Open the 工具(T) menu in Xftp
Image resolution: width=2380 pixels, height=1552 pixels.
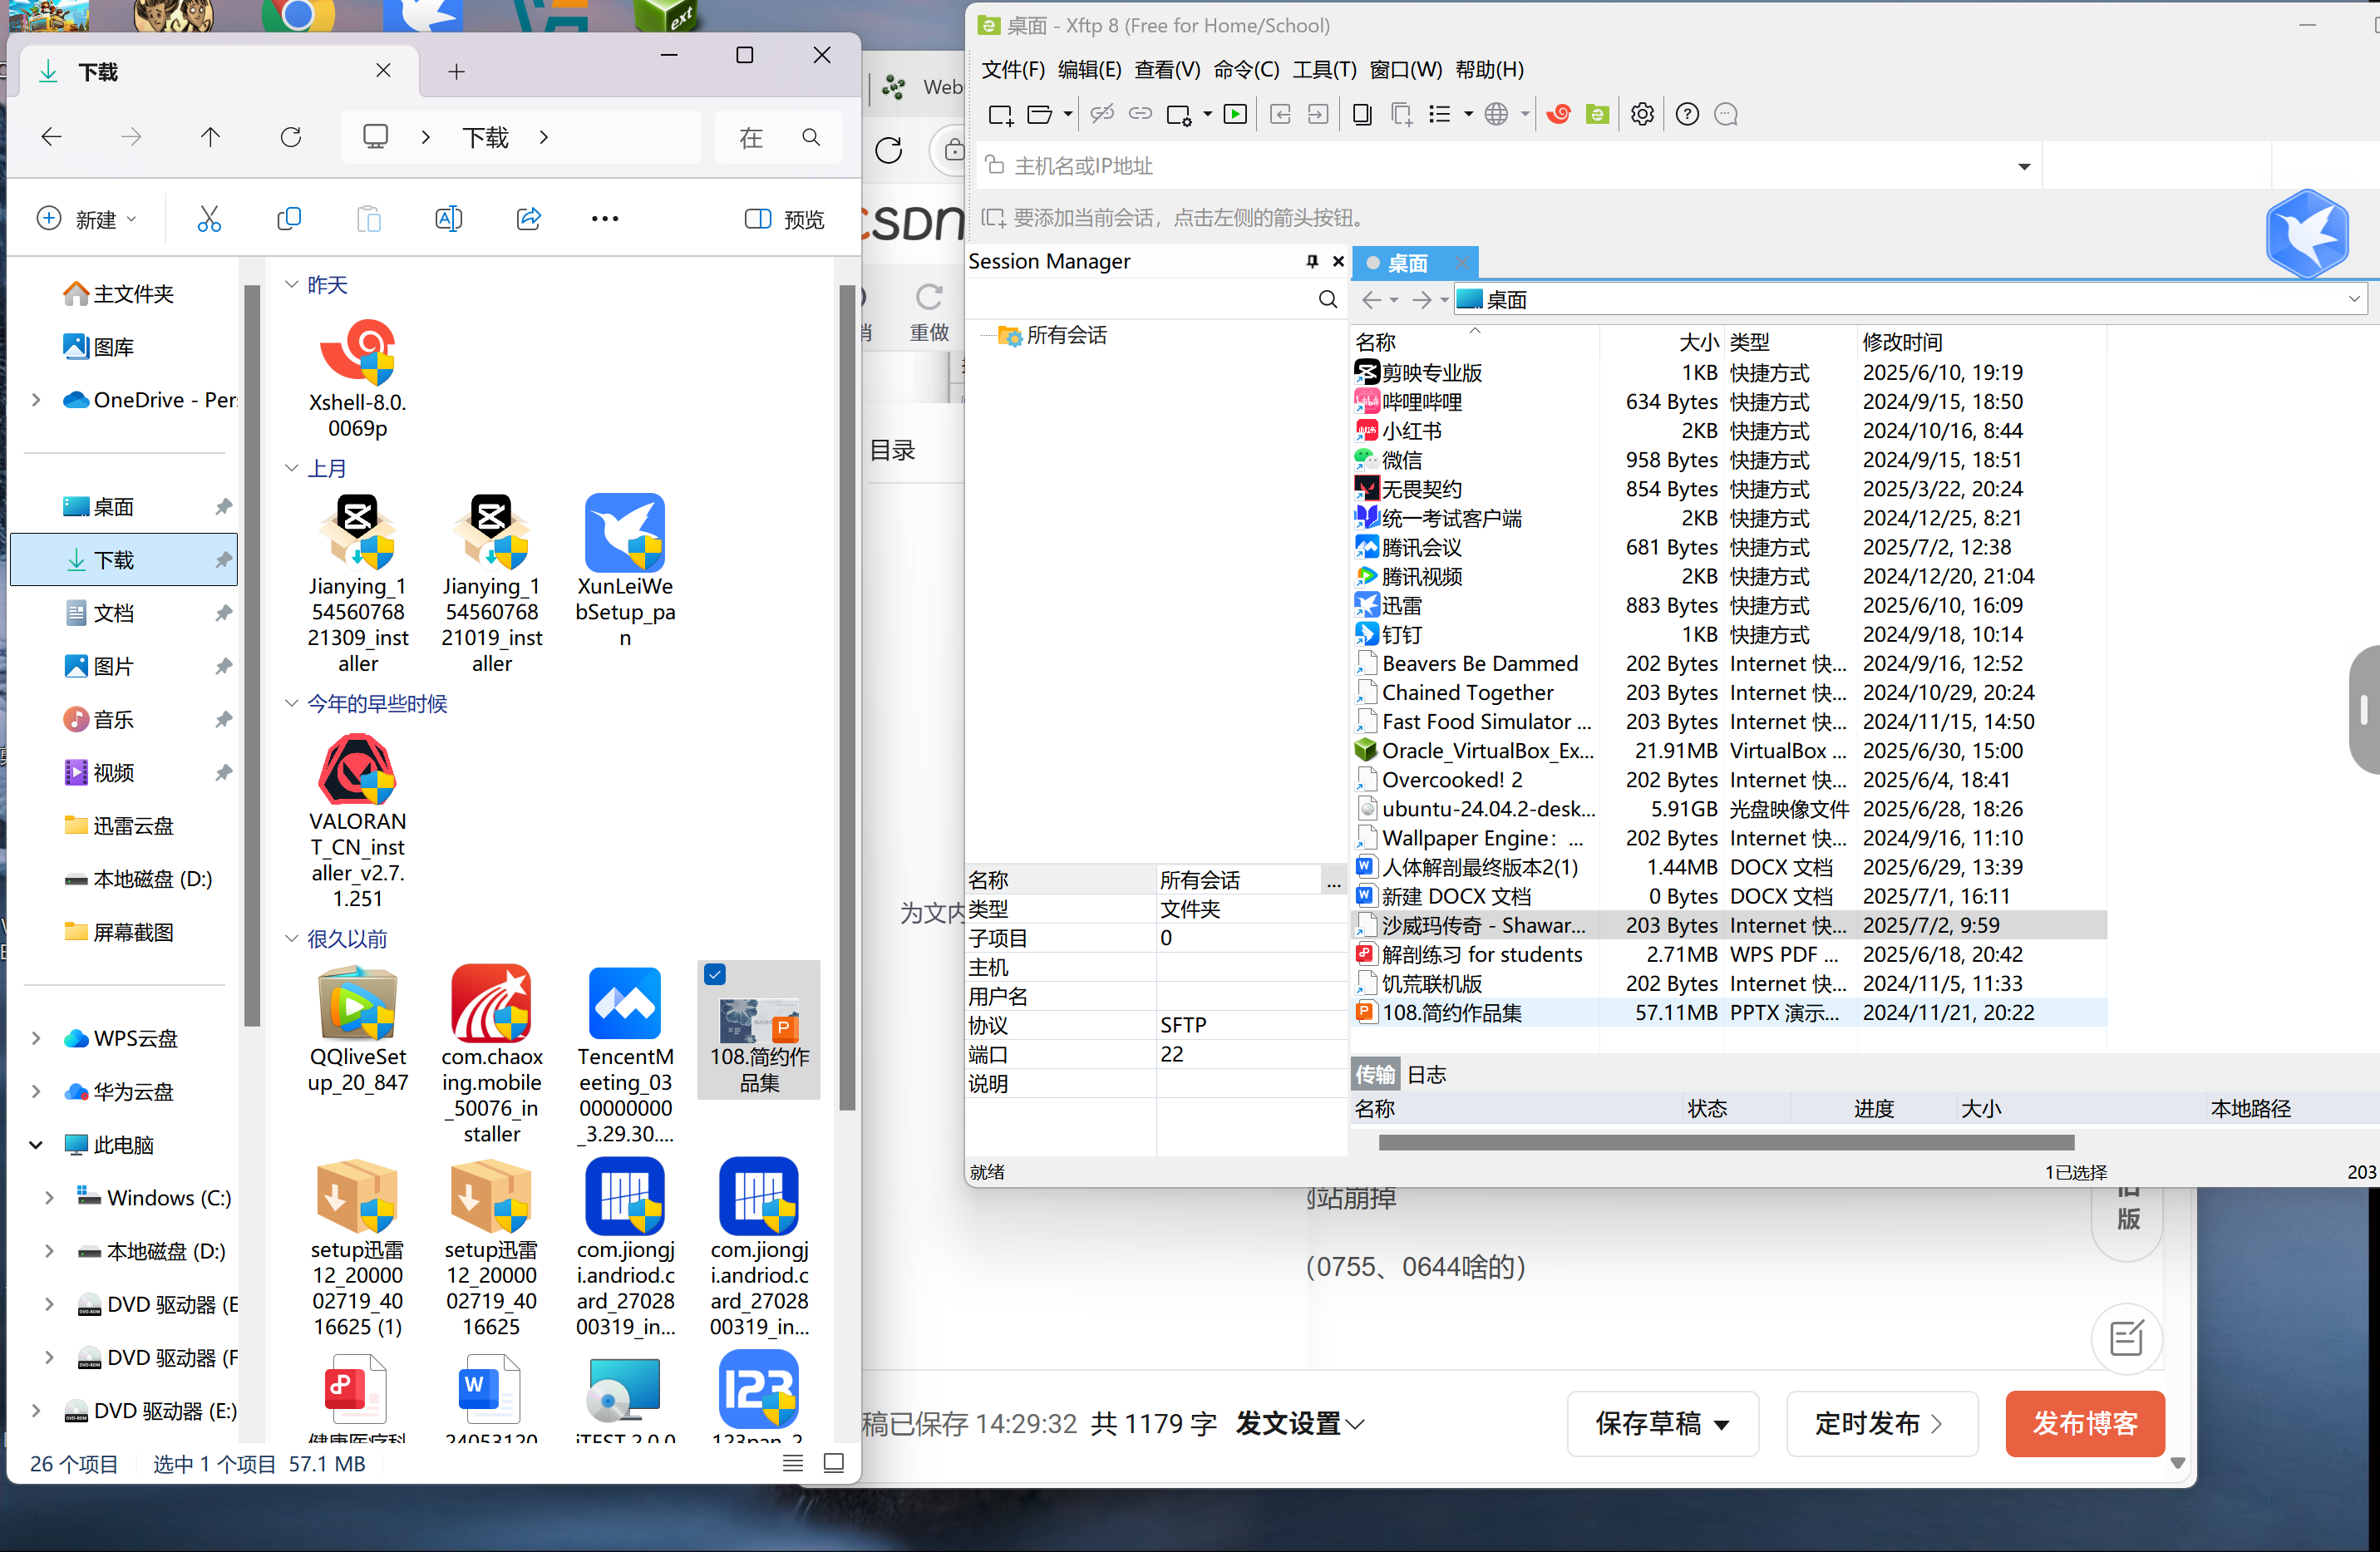(1322, 69)
